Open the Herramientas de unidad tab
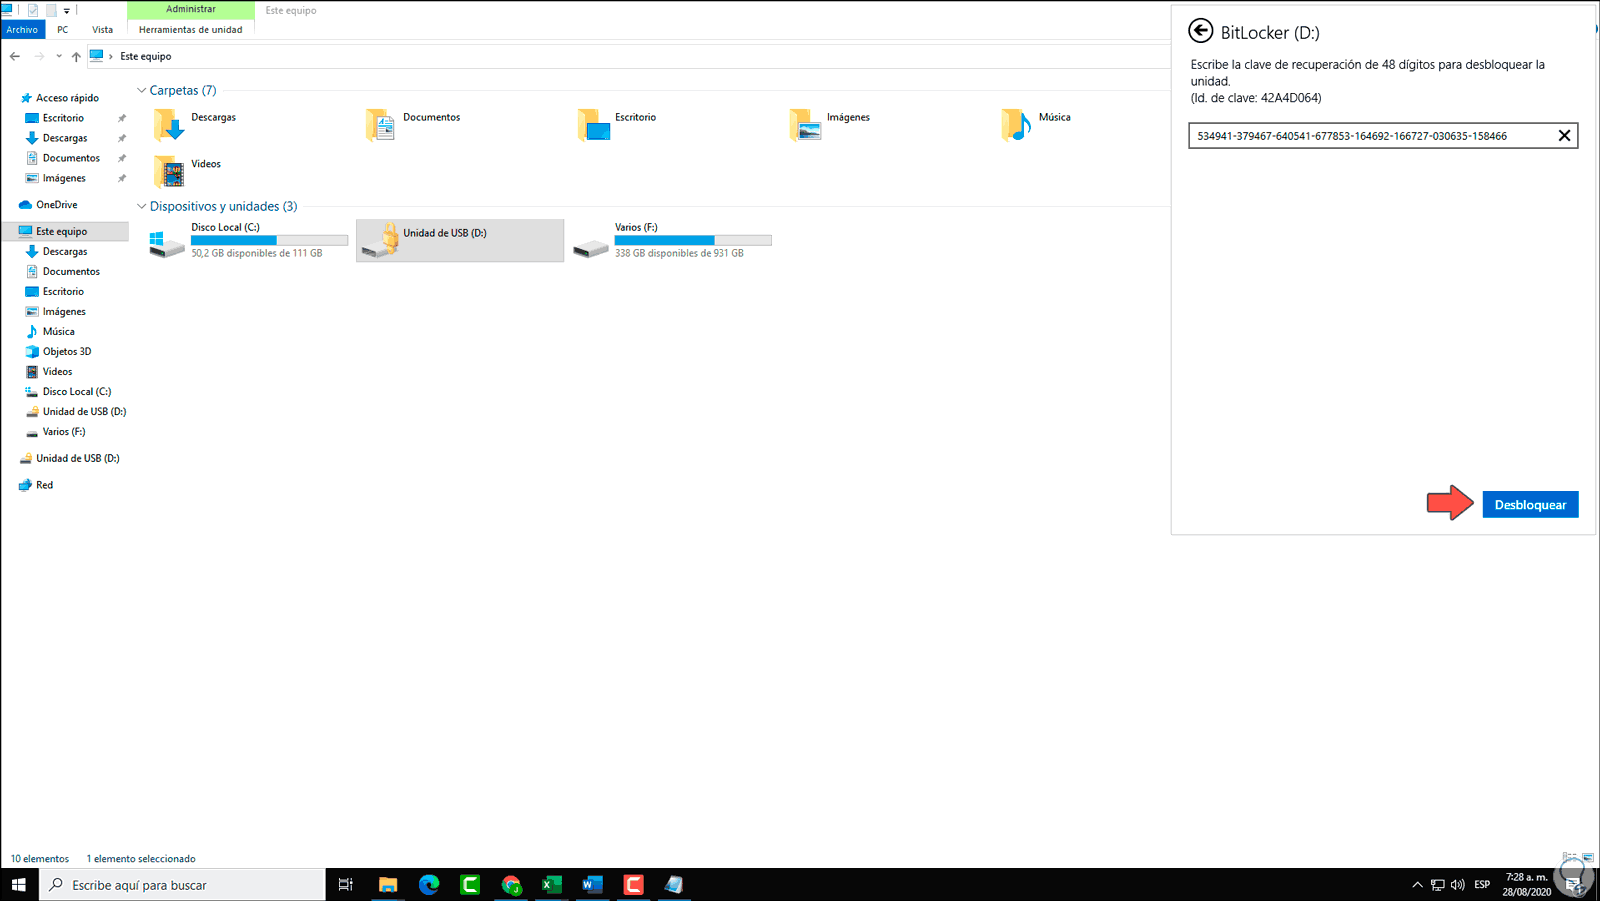 click(190, 30)
